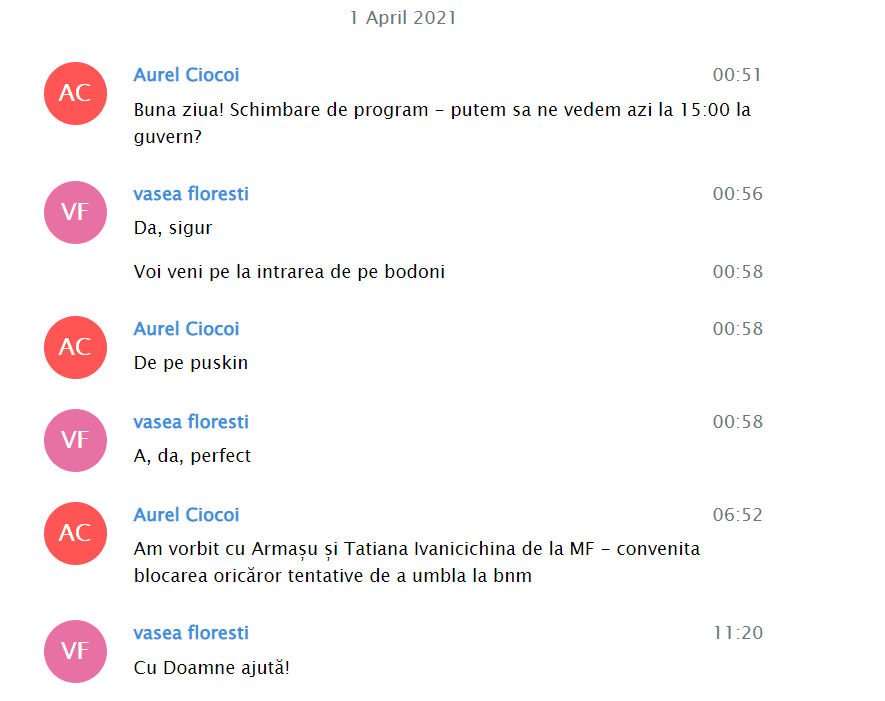
Task: Click the VF avatar beside 'Da, sigur'
Action: pyautogui.click(x=76, y=212)
